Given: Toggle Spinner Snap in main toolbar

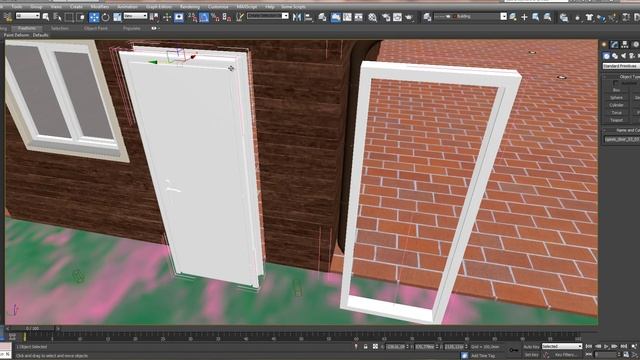Looking at the screenshot, I should click(227, 17).
